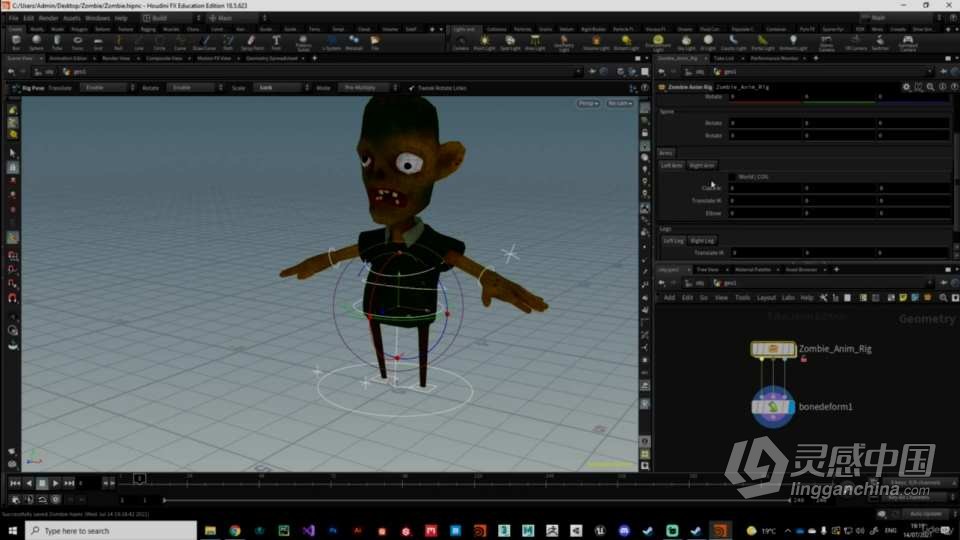Viewport: 960px width, 540px height.
Task: Select the File shelf tool
Action: pyautogui.click(x=375, y=42)
